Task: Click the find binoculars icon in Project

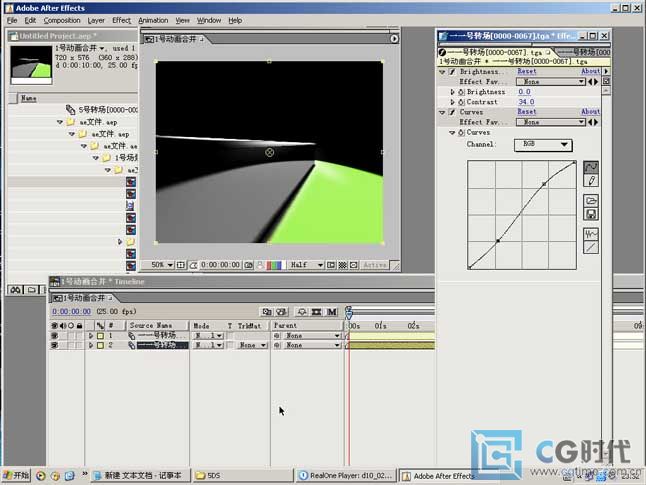Action: coord(16,290)
